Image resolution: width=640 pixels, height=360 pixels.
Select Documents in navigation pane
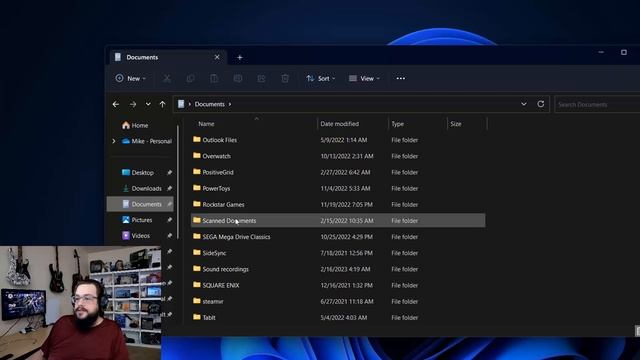(140, 204)
